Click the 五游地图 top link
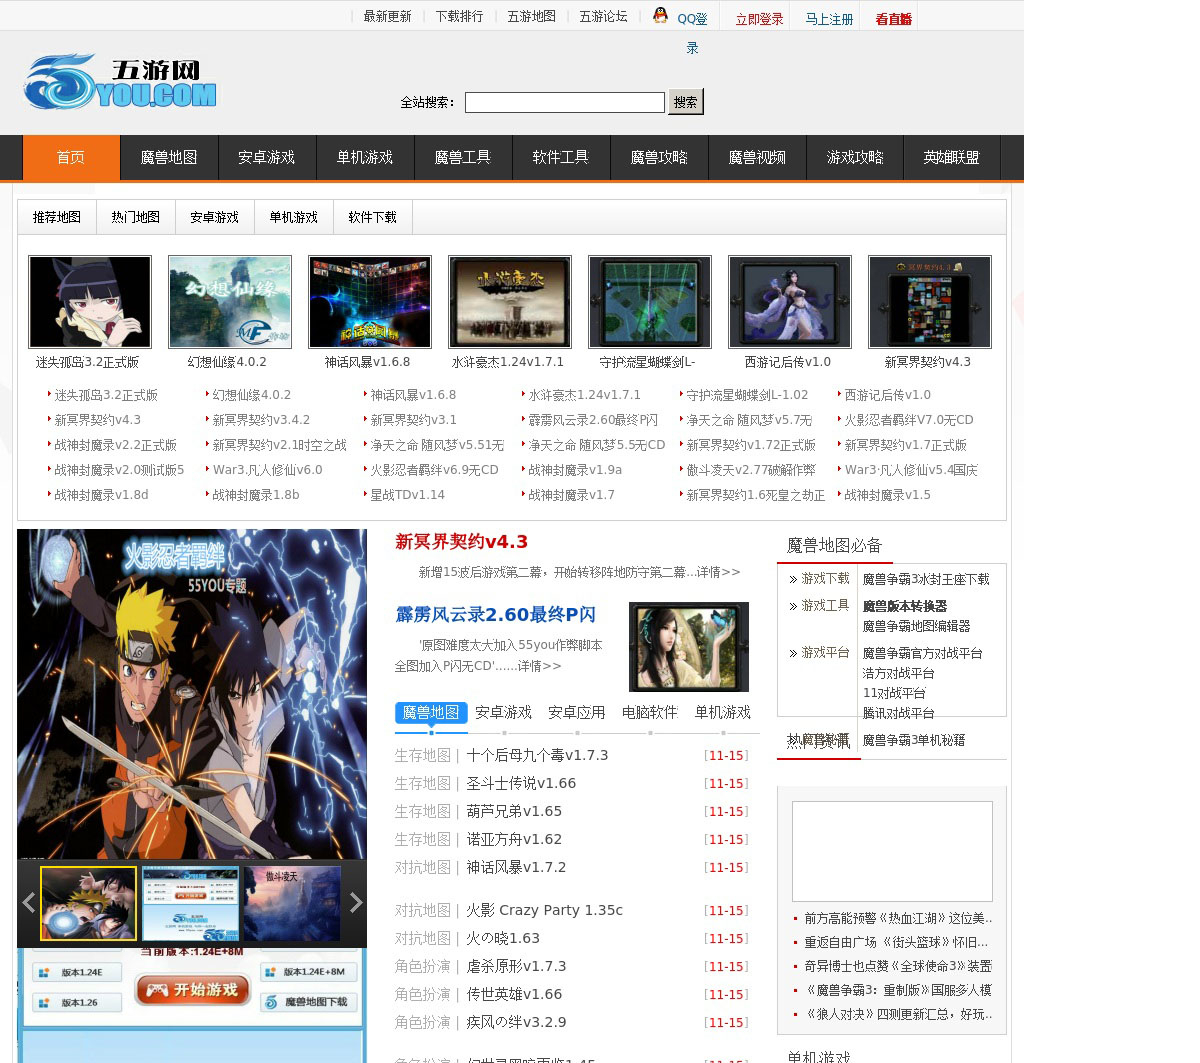Image resolution: width=1200 pixels, height=1063 pixels. click(x=532, y=17)
